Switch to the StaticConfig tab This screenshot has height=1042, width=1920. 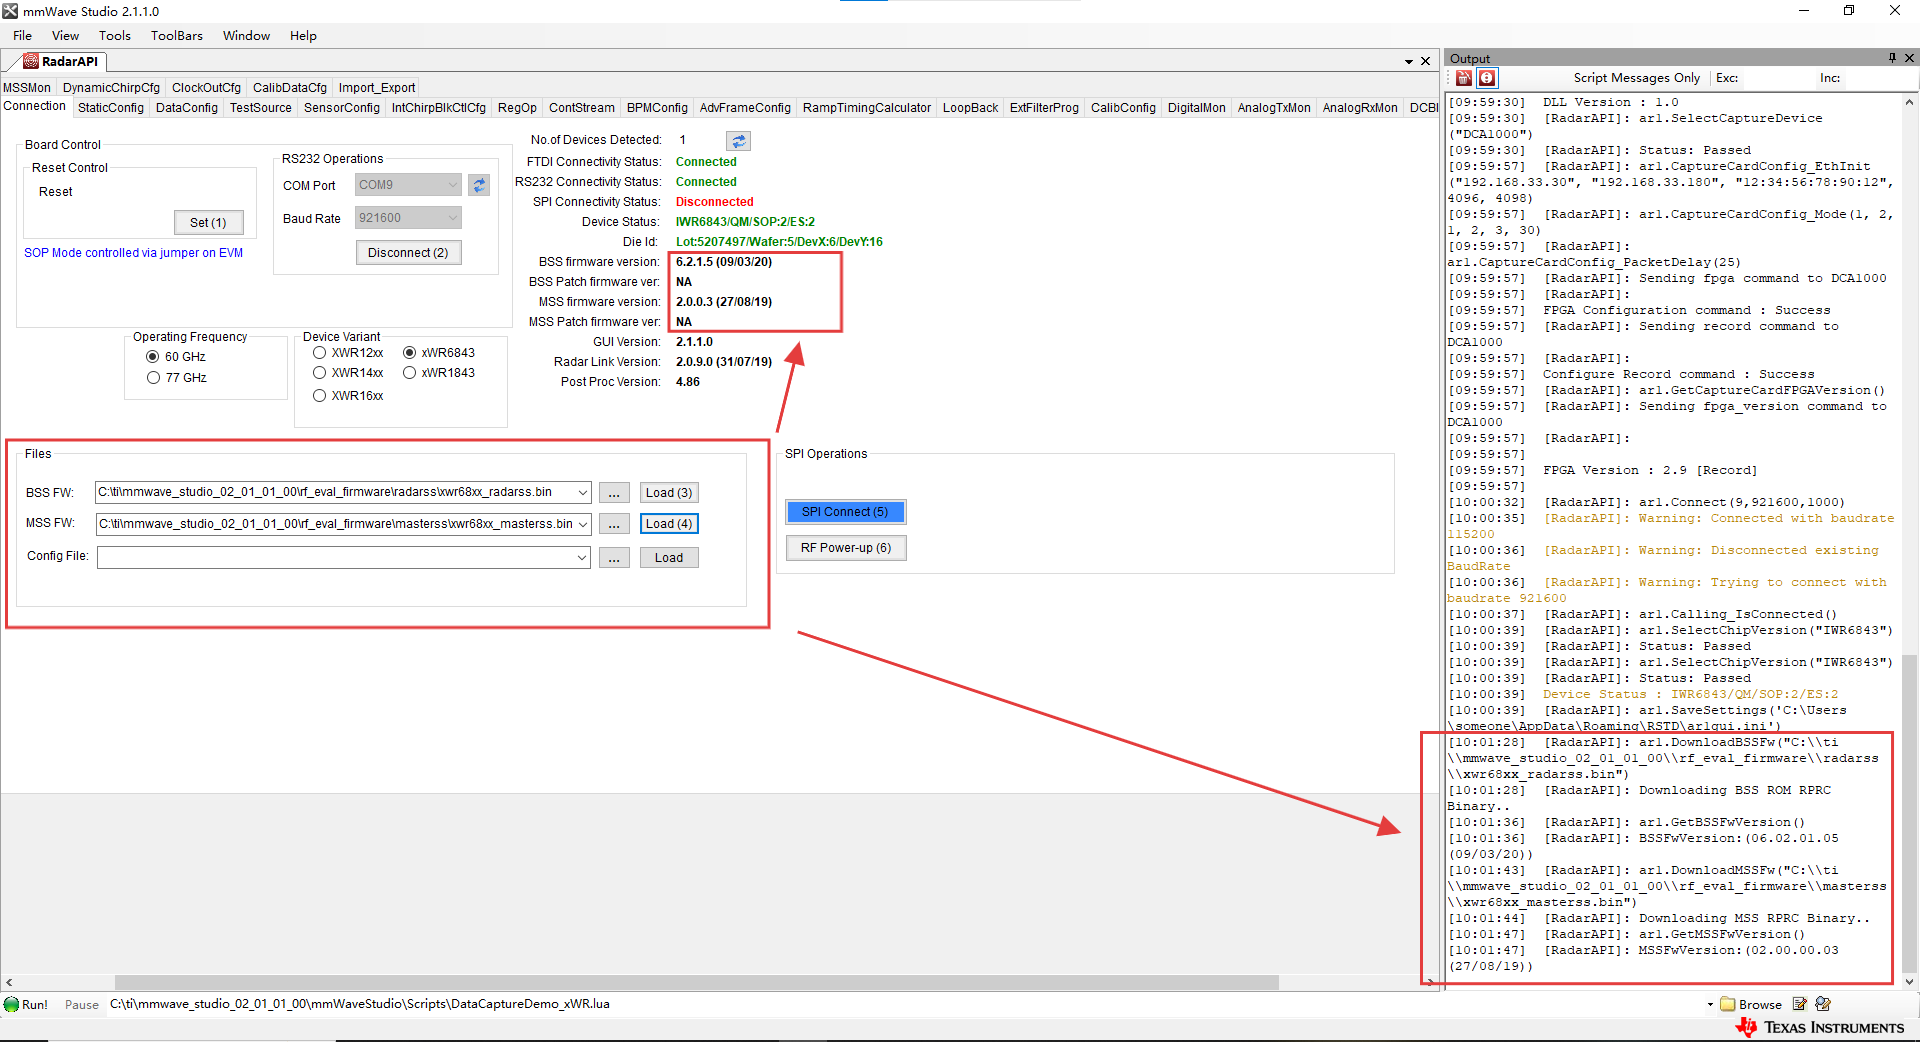click(110, 108)
